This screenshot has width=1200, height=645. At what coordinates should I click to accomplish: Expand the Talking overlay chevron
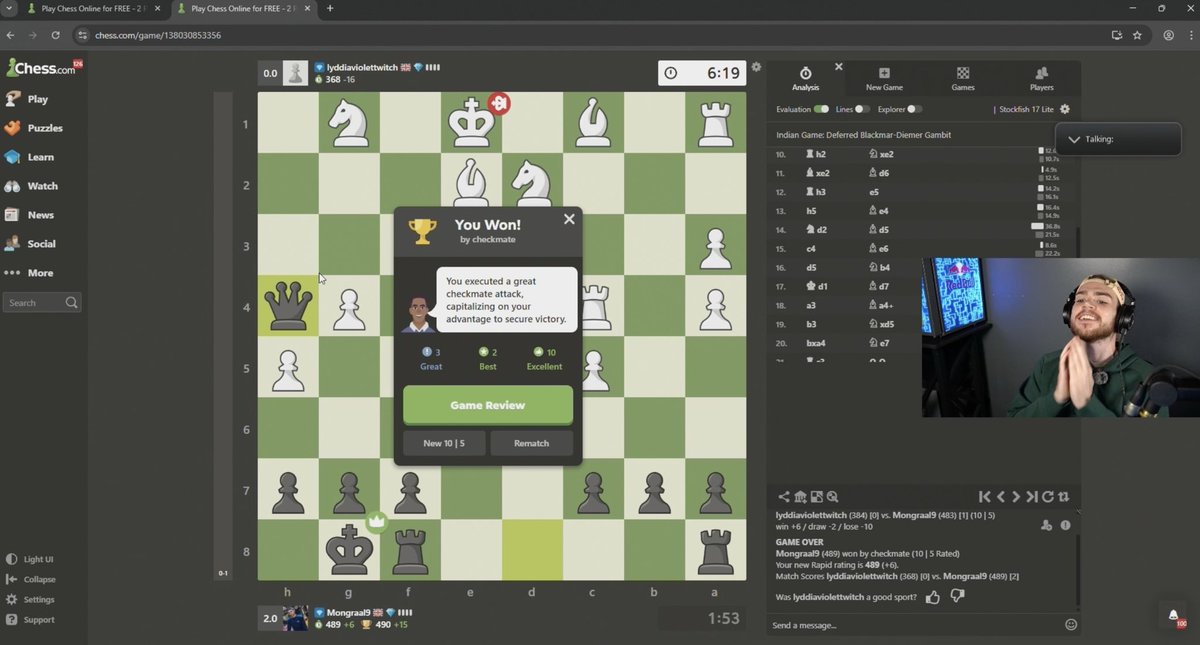(x=1074, y=140)
